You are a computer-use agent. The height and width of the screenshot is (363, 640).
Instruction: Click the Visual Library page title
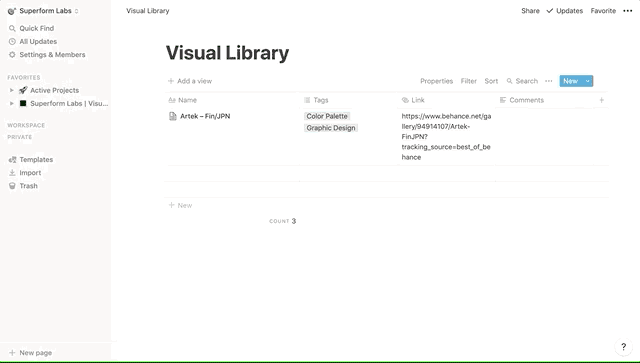point(227,53)
